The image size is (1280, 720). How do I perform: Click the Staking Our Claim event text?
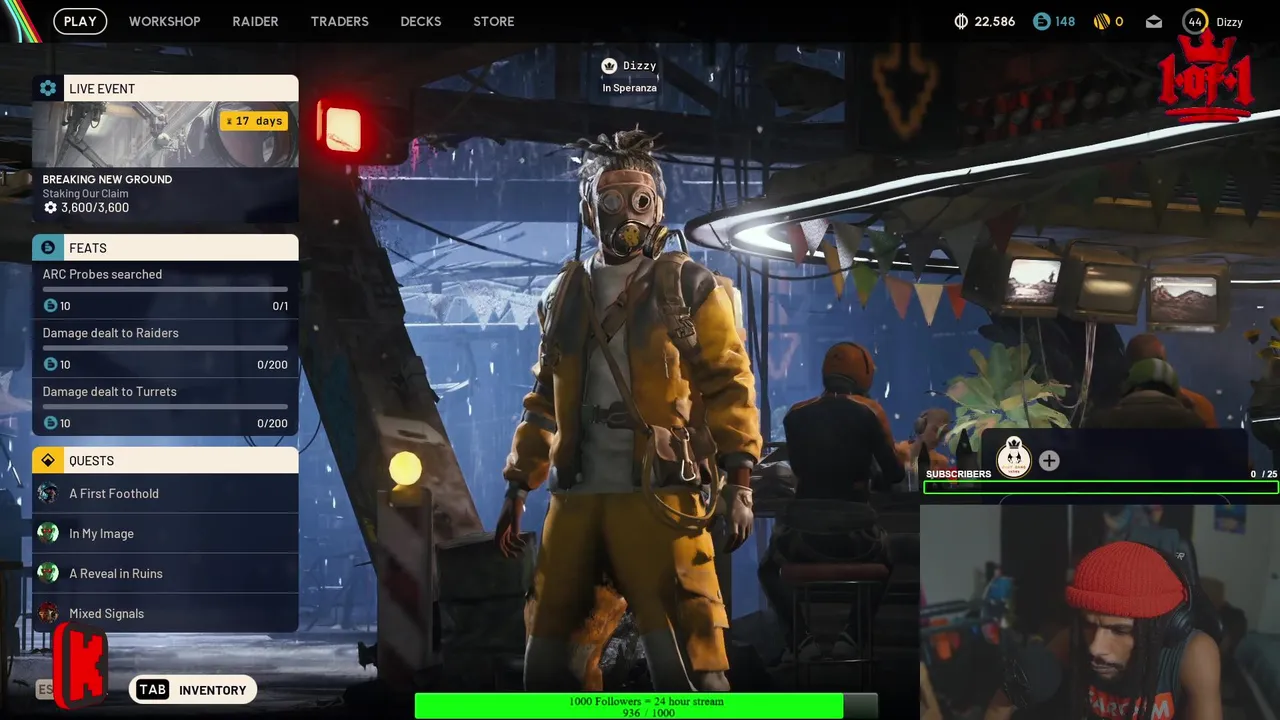click(85, 194)
